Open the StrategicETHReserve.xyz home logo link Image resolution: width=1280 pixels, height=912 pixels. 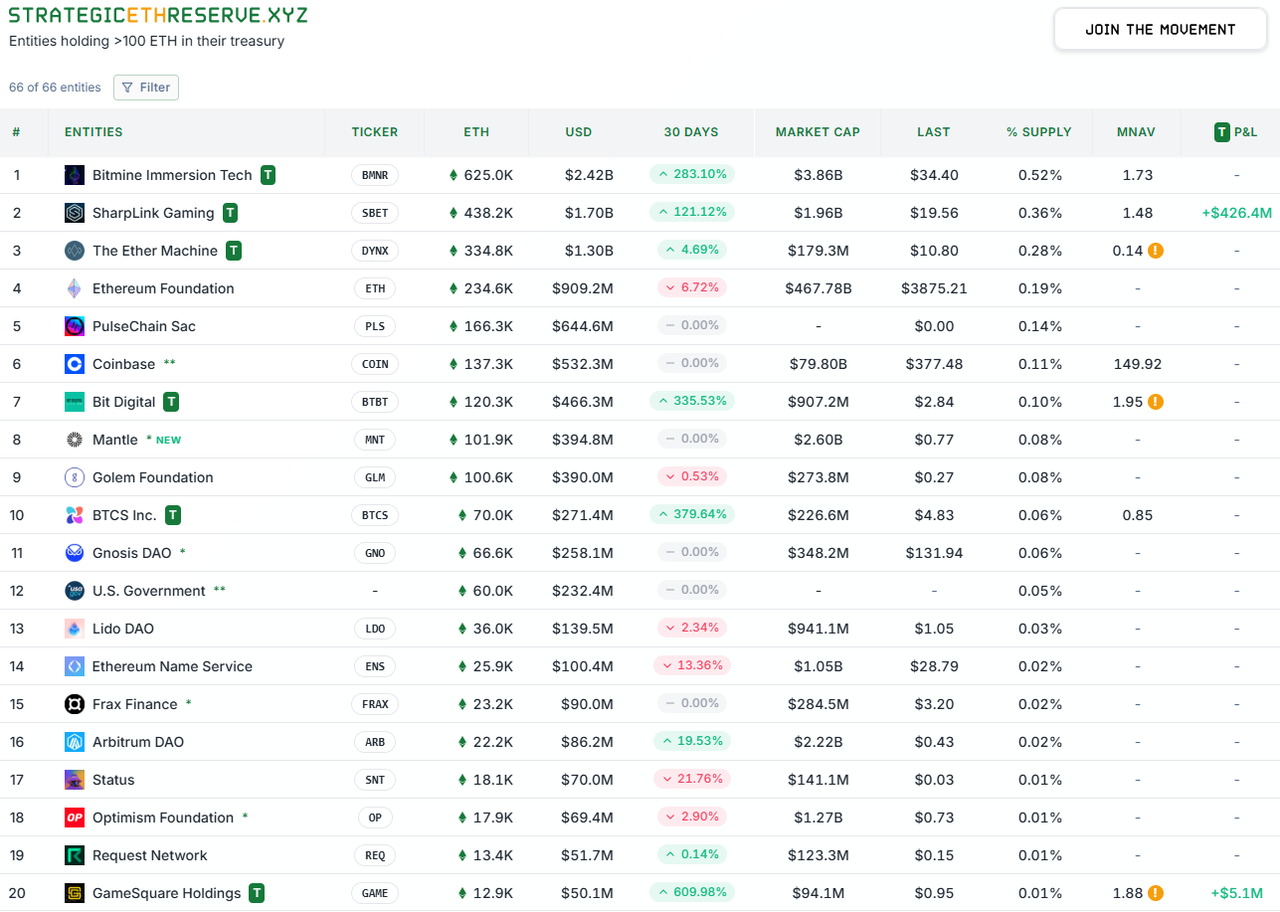pos(158,16)
